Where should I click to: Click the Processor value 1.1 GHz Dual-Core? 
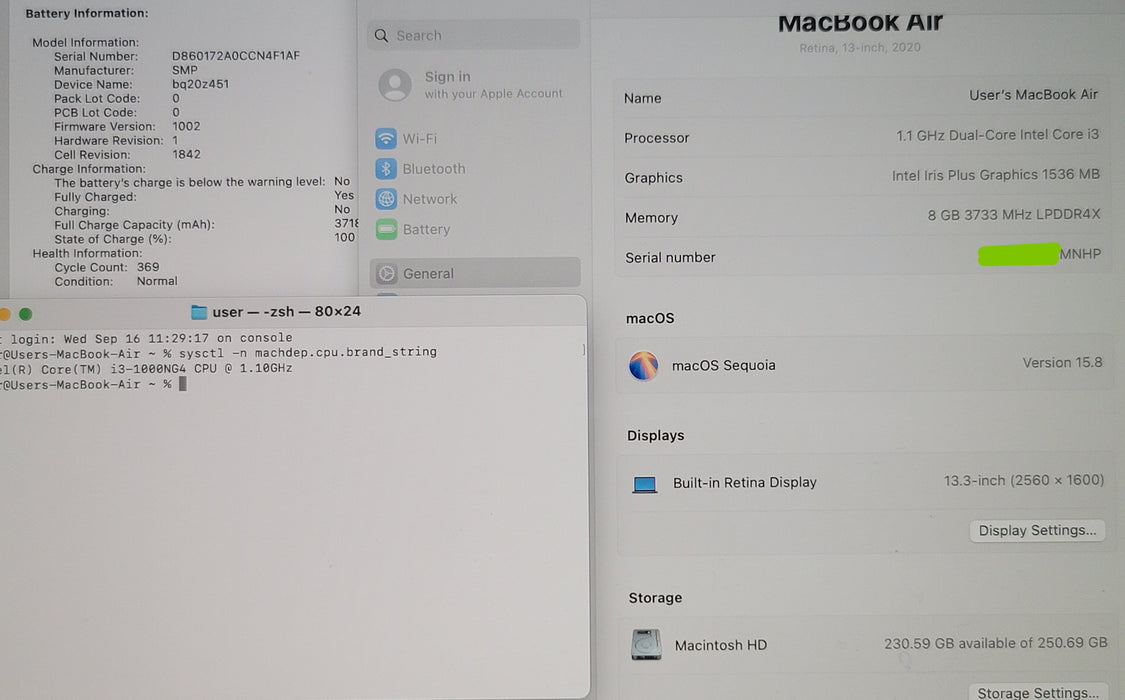[x=997, y=135]
